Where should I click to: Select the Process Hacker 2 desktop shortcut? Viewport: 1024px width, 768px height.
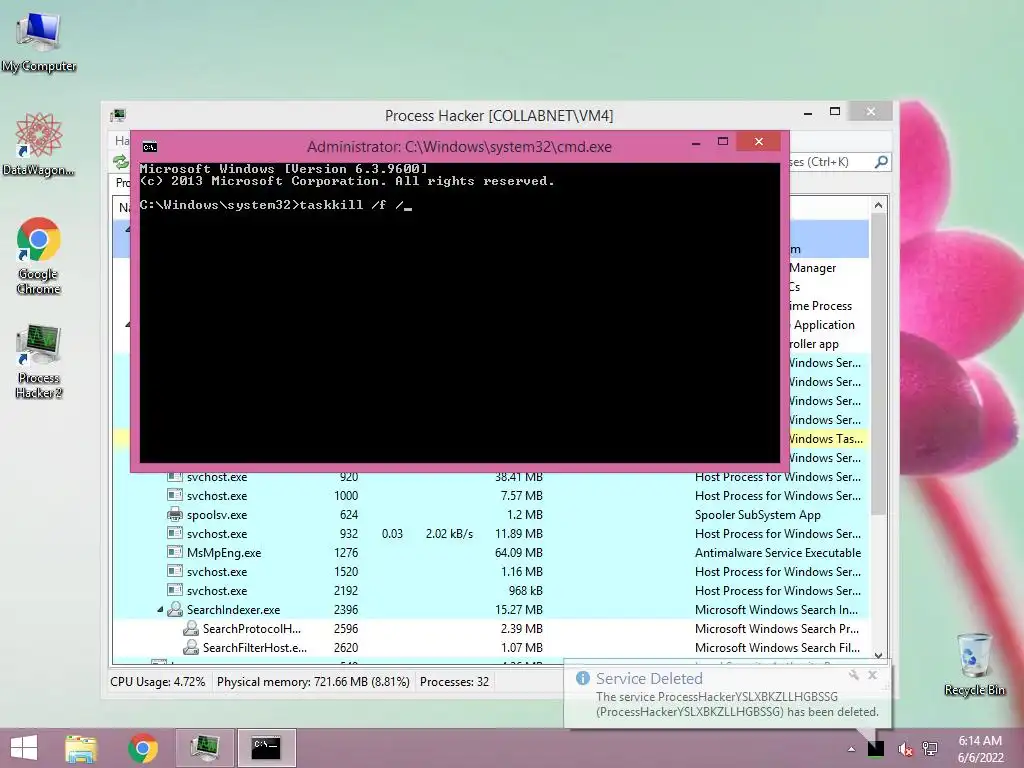(x=39, y=361)
